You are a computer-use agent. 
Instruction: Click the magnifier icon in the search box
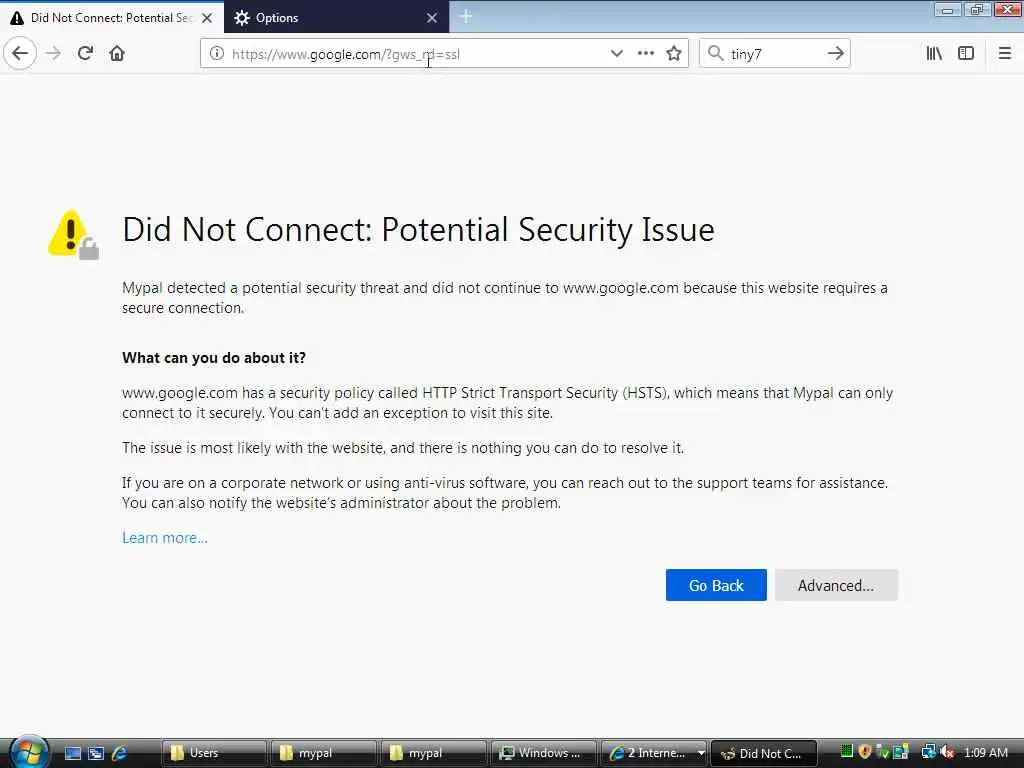point(716,54)
